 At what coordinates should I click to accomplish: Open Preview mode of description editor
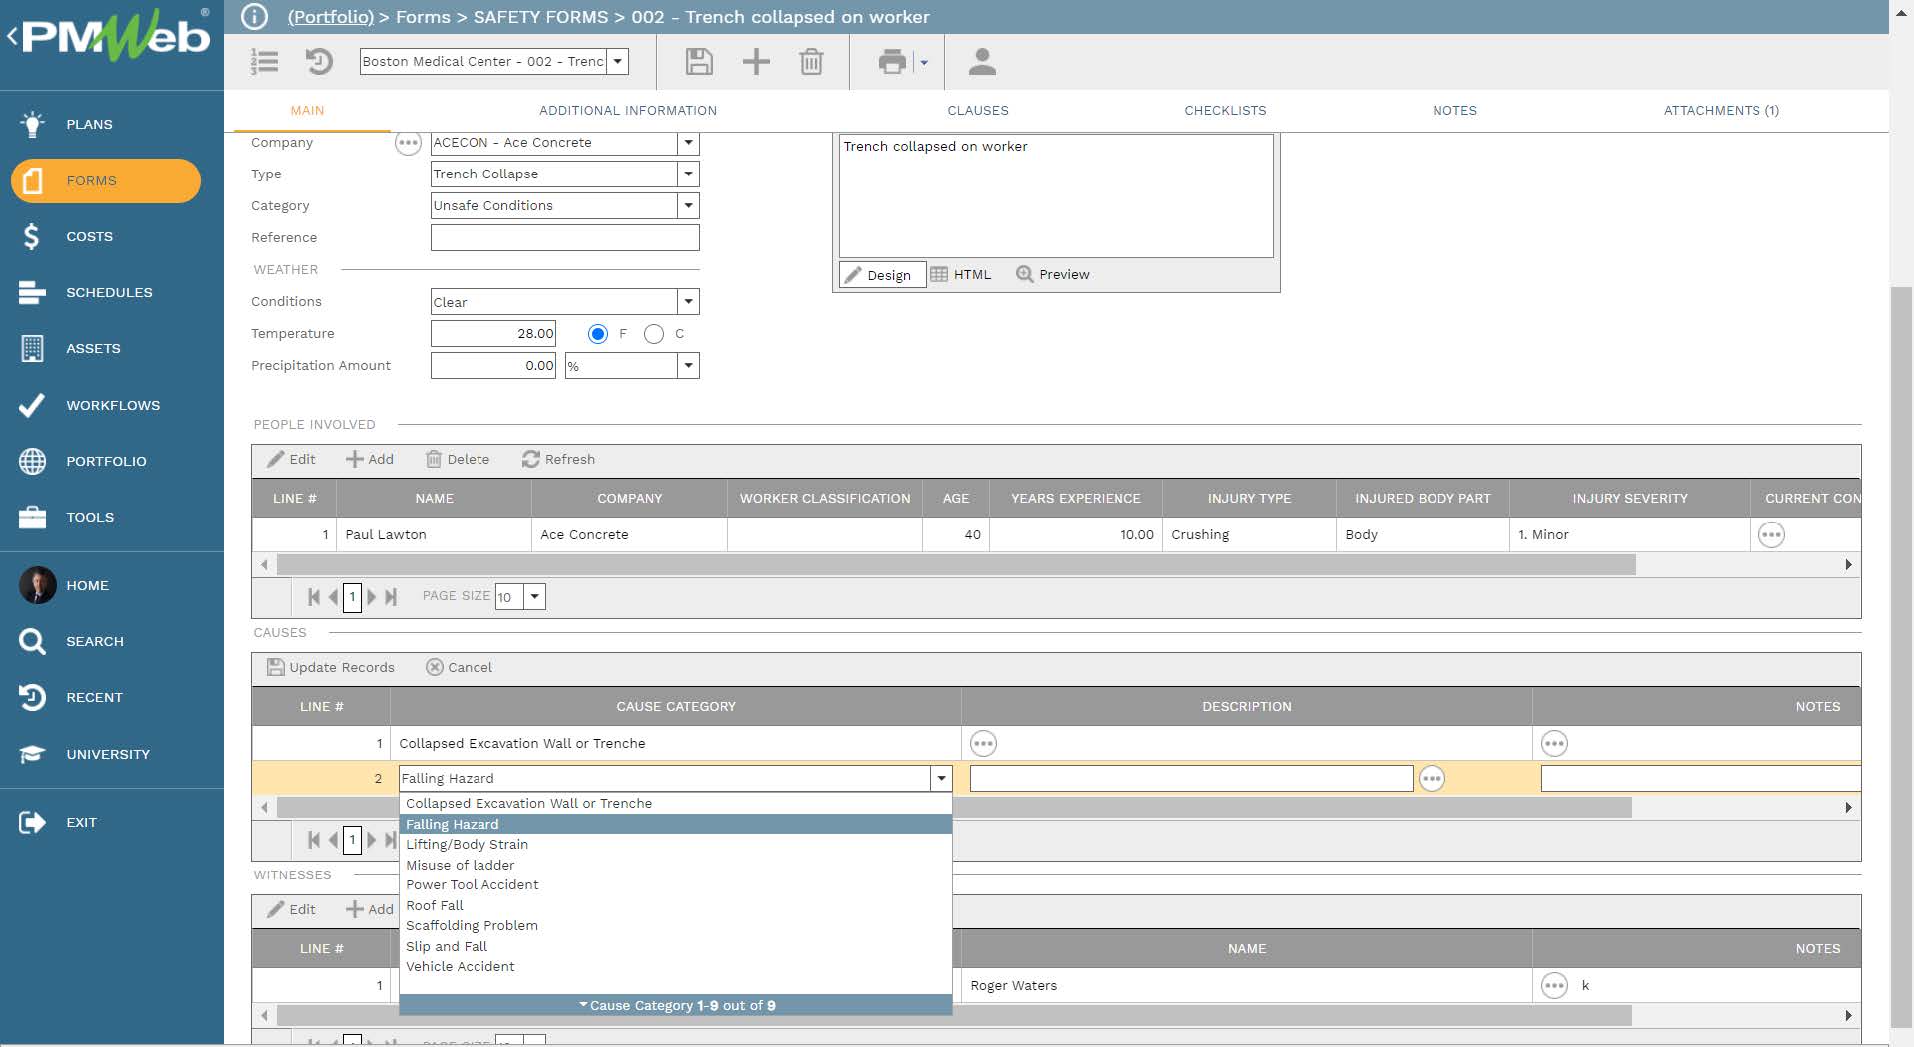click(1053, 274)
